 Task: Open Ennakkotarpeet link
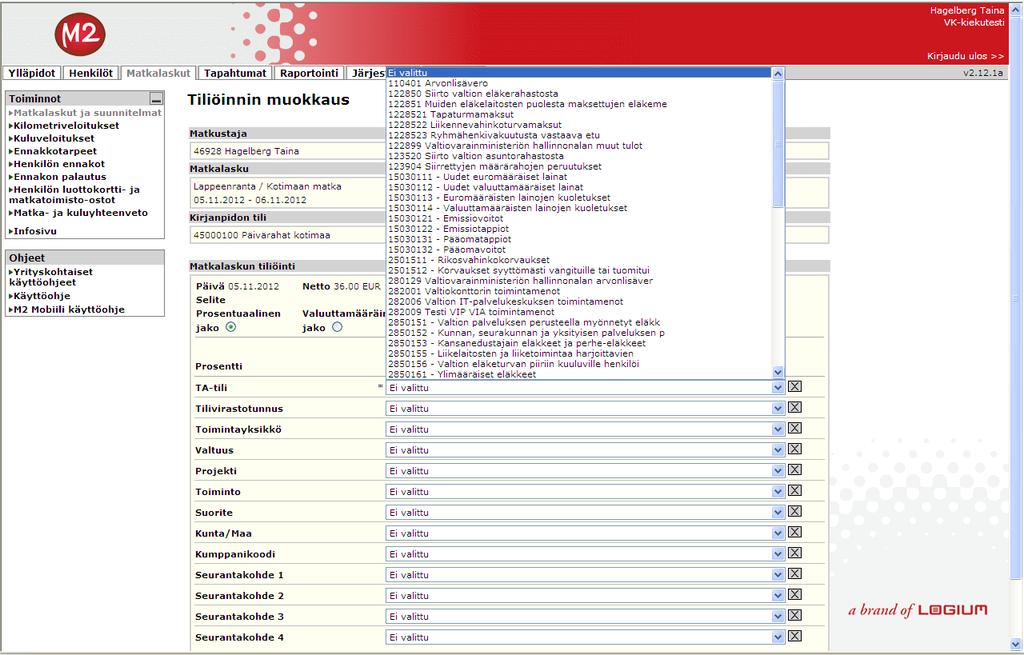point(55,151)
